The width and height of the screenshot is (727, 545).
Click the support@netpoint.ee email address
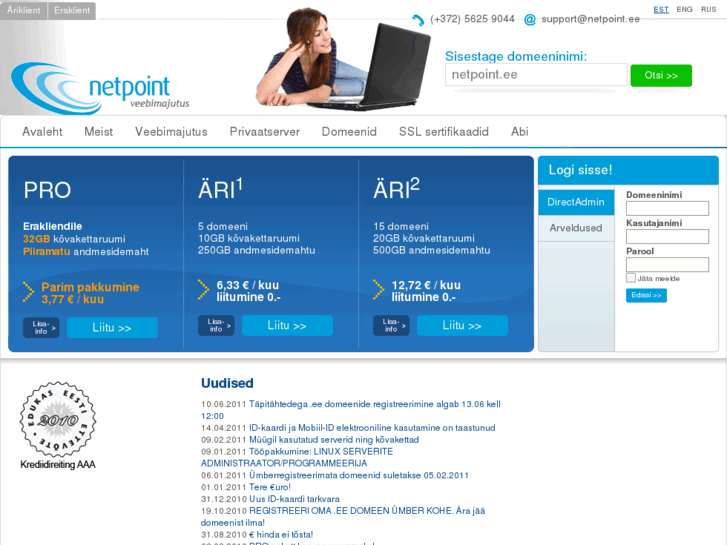[x=591, y=19]
